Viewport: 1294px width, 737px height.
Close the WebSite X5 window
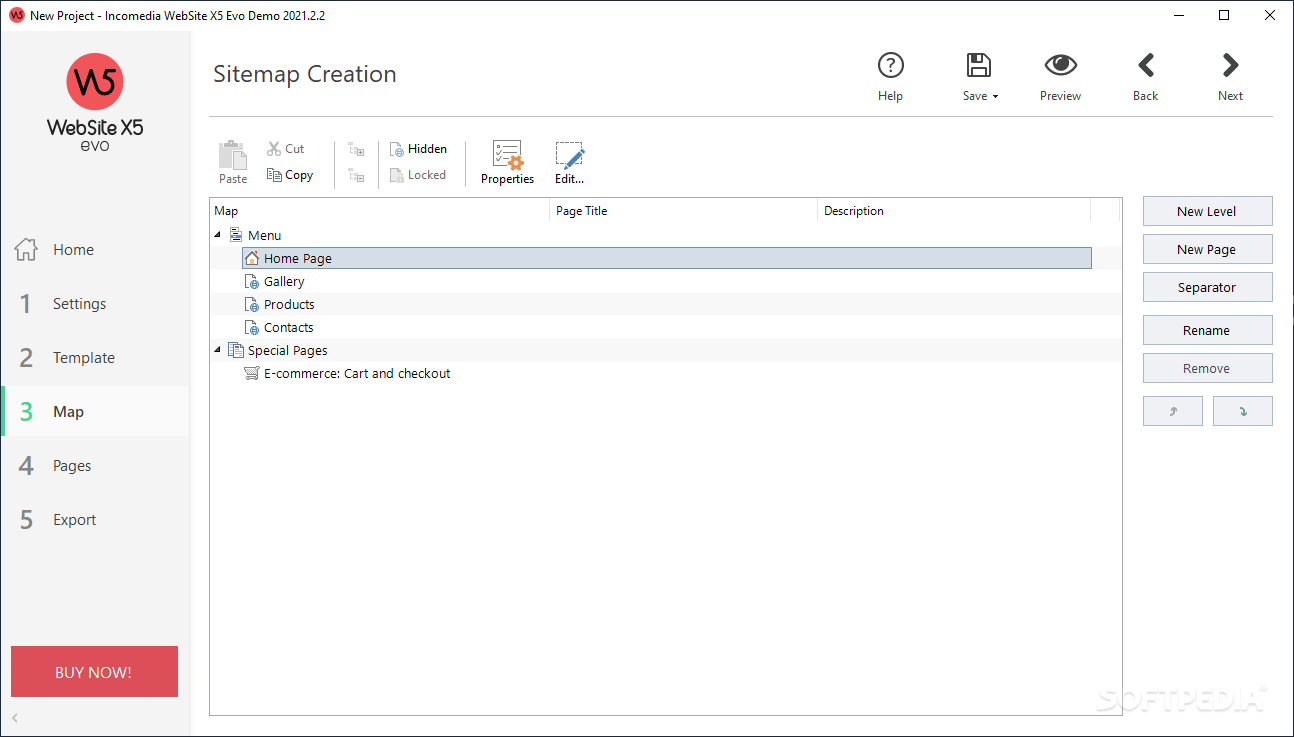[1270, 16]
